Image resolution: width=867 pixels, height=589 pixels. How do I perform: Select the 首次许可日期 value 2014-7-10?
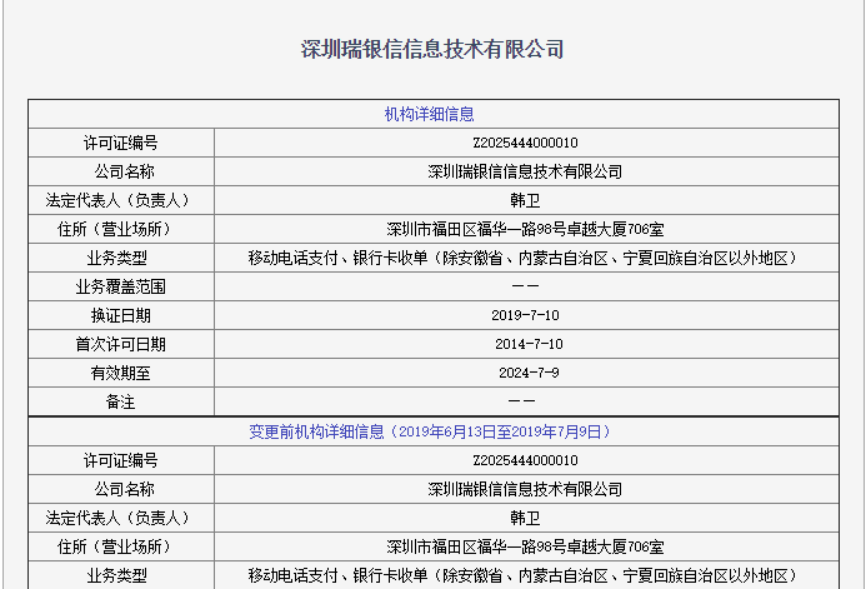tap(525, 344)
